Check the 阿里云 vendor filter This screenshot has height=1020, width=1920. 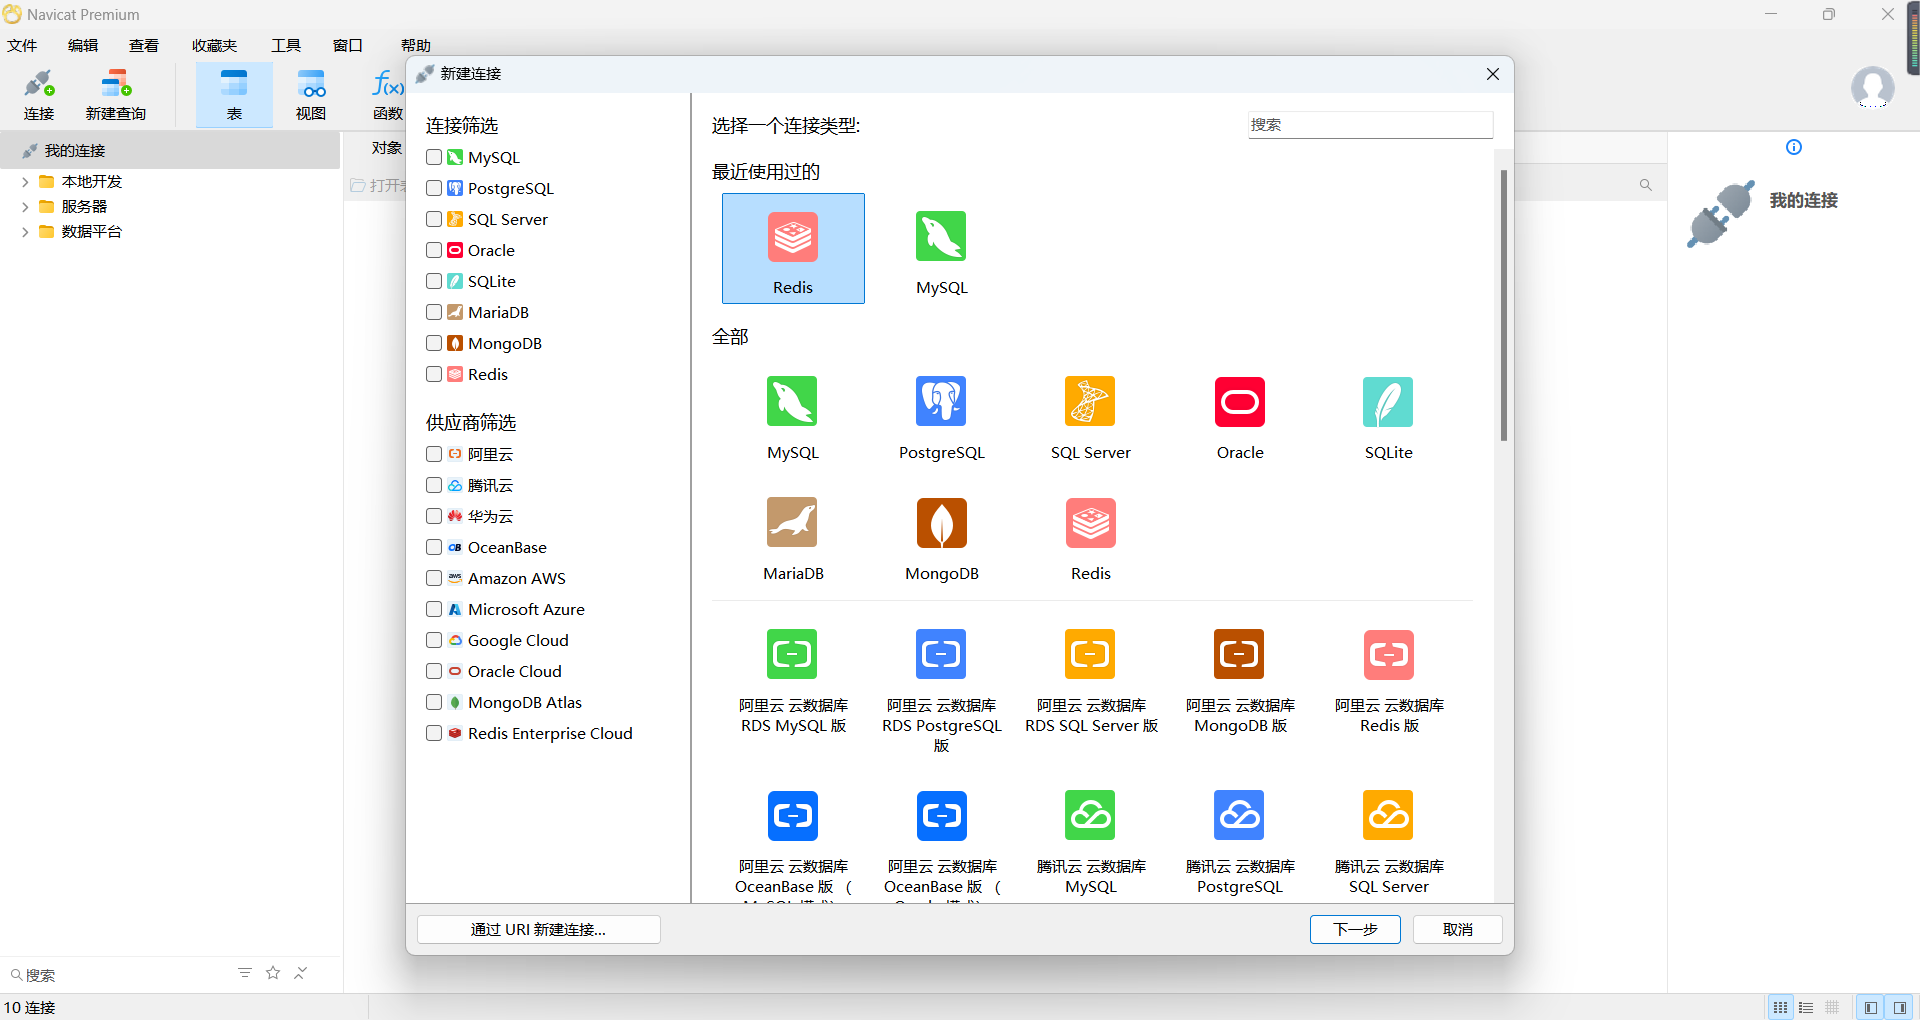coord(434,454)
